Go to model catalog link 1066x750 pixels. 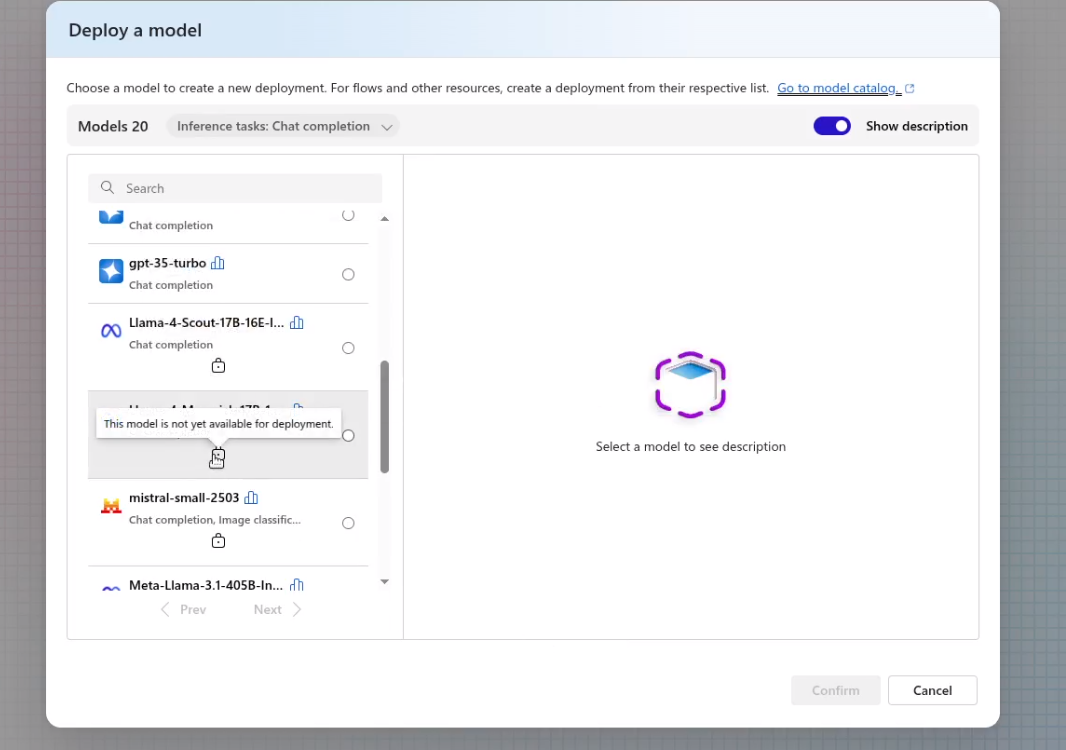[x=839, y=88]
